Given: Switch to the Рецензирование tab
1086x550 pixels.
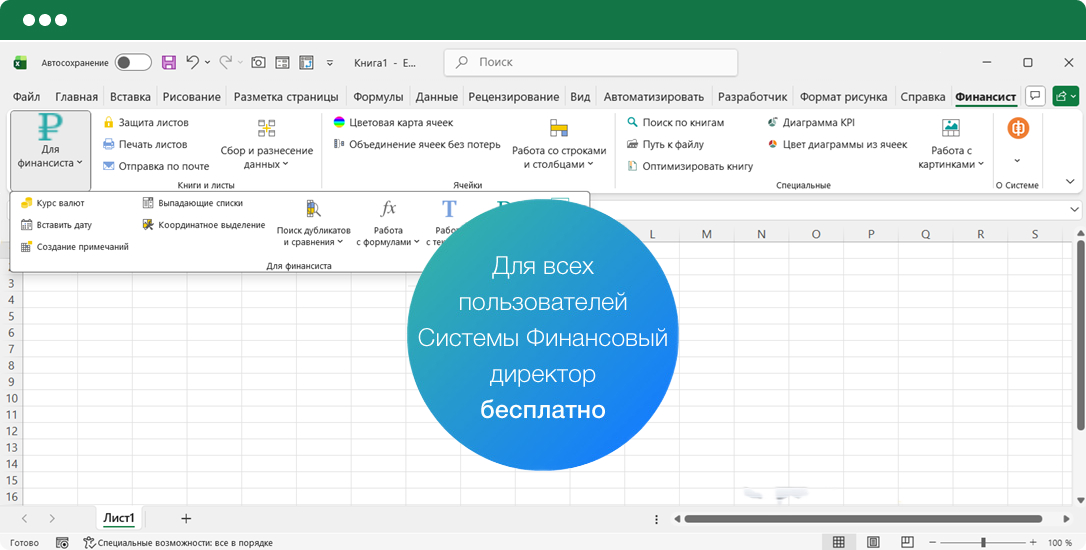Looking at the screenshot, I should click(514, 97).
